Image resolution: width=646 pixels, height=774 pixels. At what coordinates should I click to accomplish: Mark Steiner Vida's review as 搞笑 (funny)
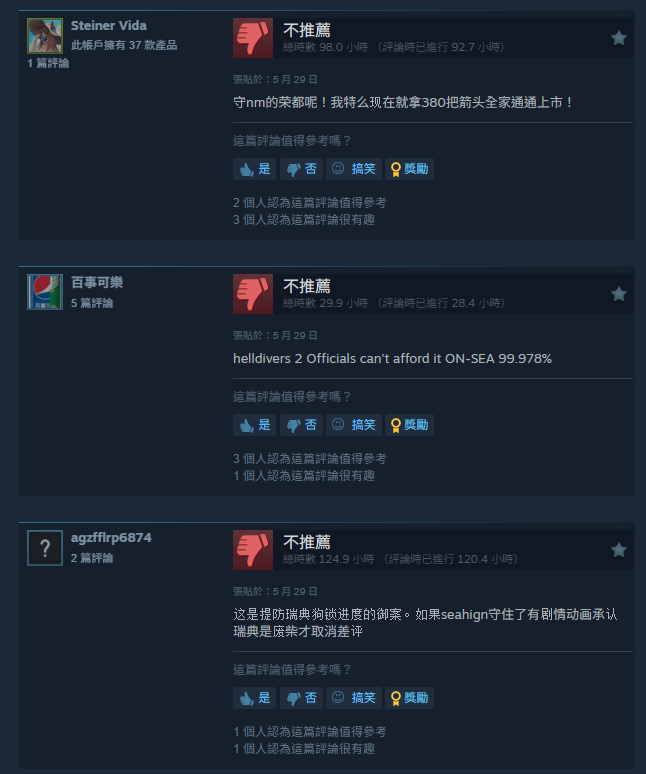click(354, 169)
